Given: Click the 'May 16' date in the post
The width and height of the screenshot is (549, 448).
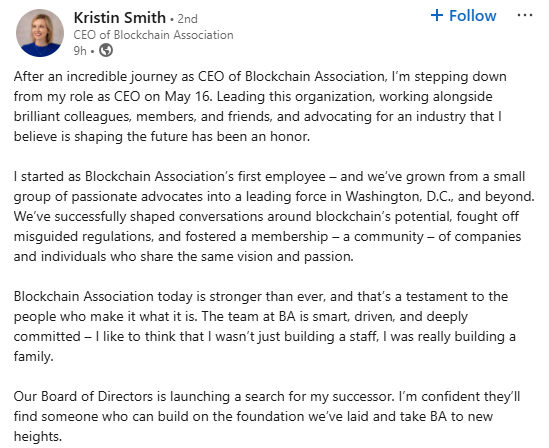Looking at the screenshot, I should coord(187,97).
